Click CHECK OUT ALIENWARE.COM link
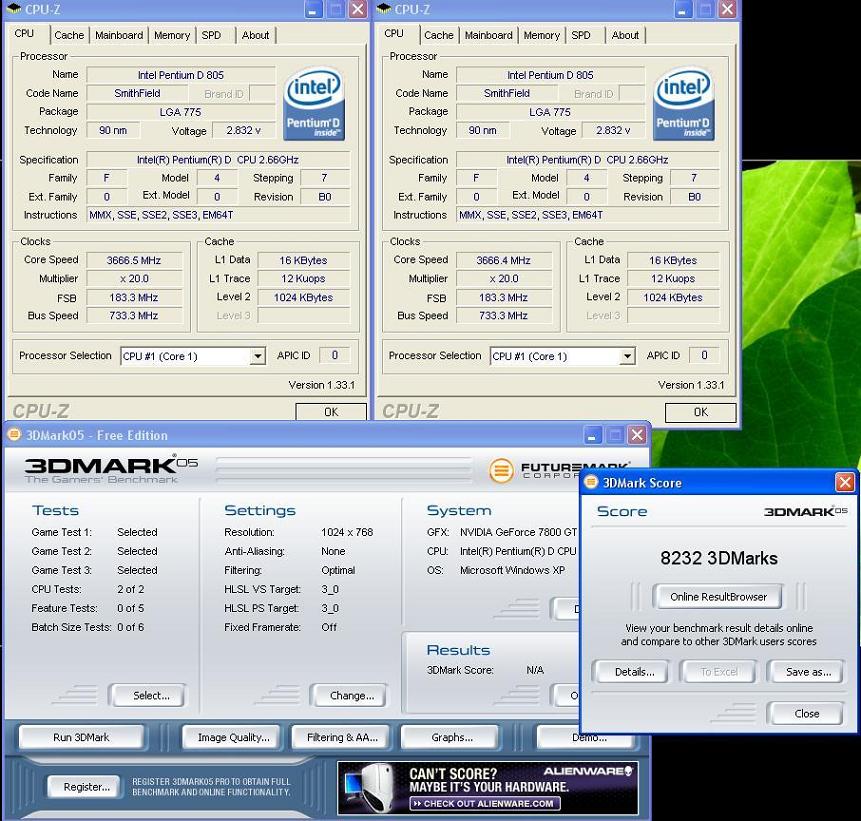Viewport: 861px width, 821px height. tap(485, 803)
